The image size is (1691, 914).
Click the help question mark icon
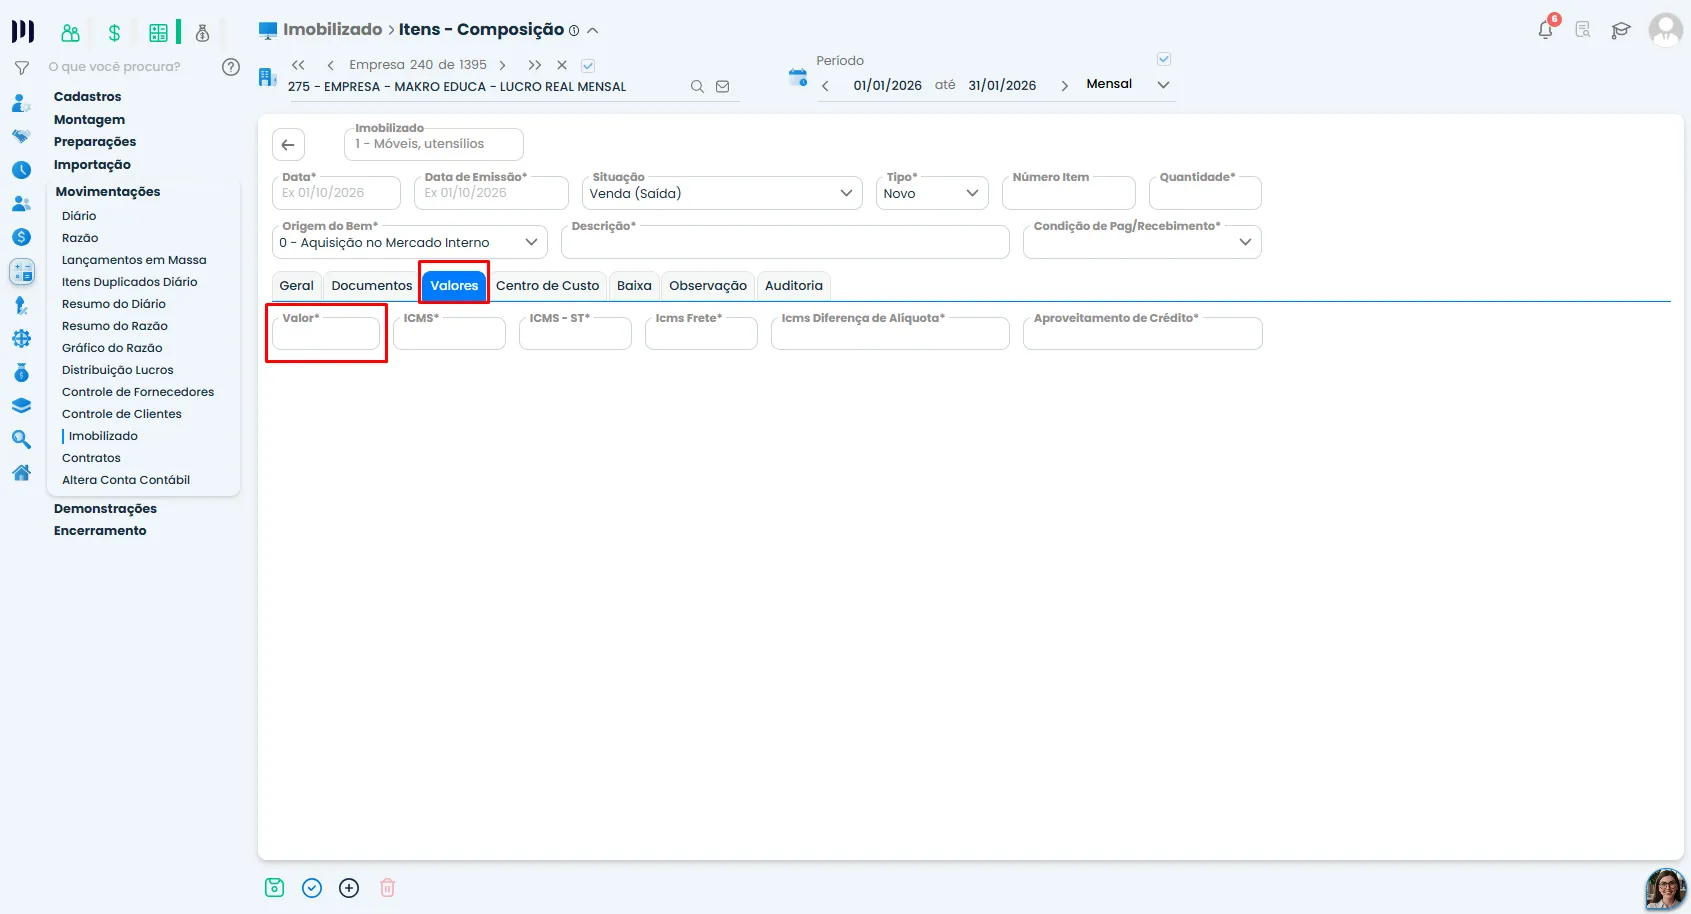tap(231, 67)
